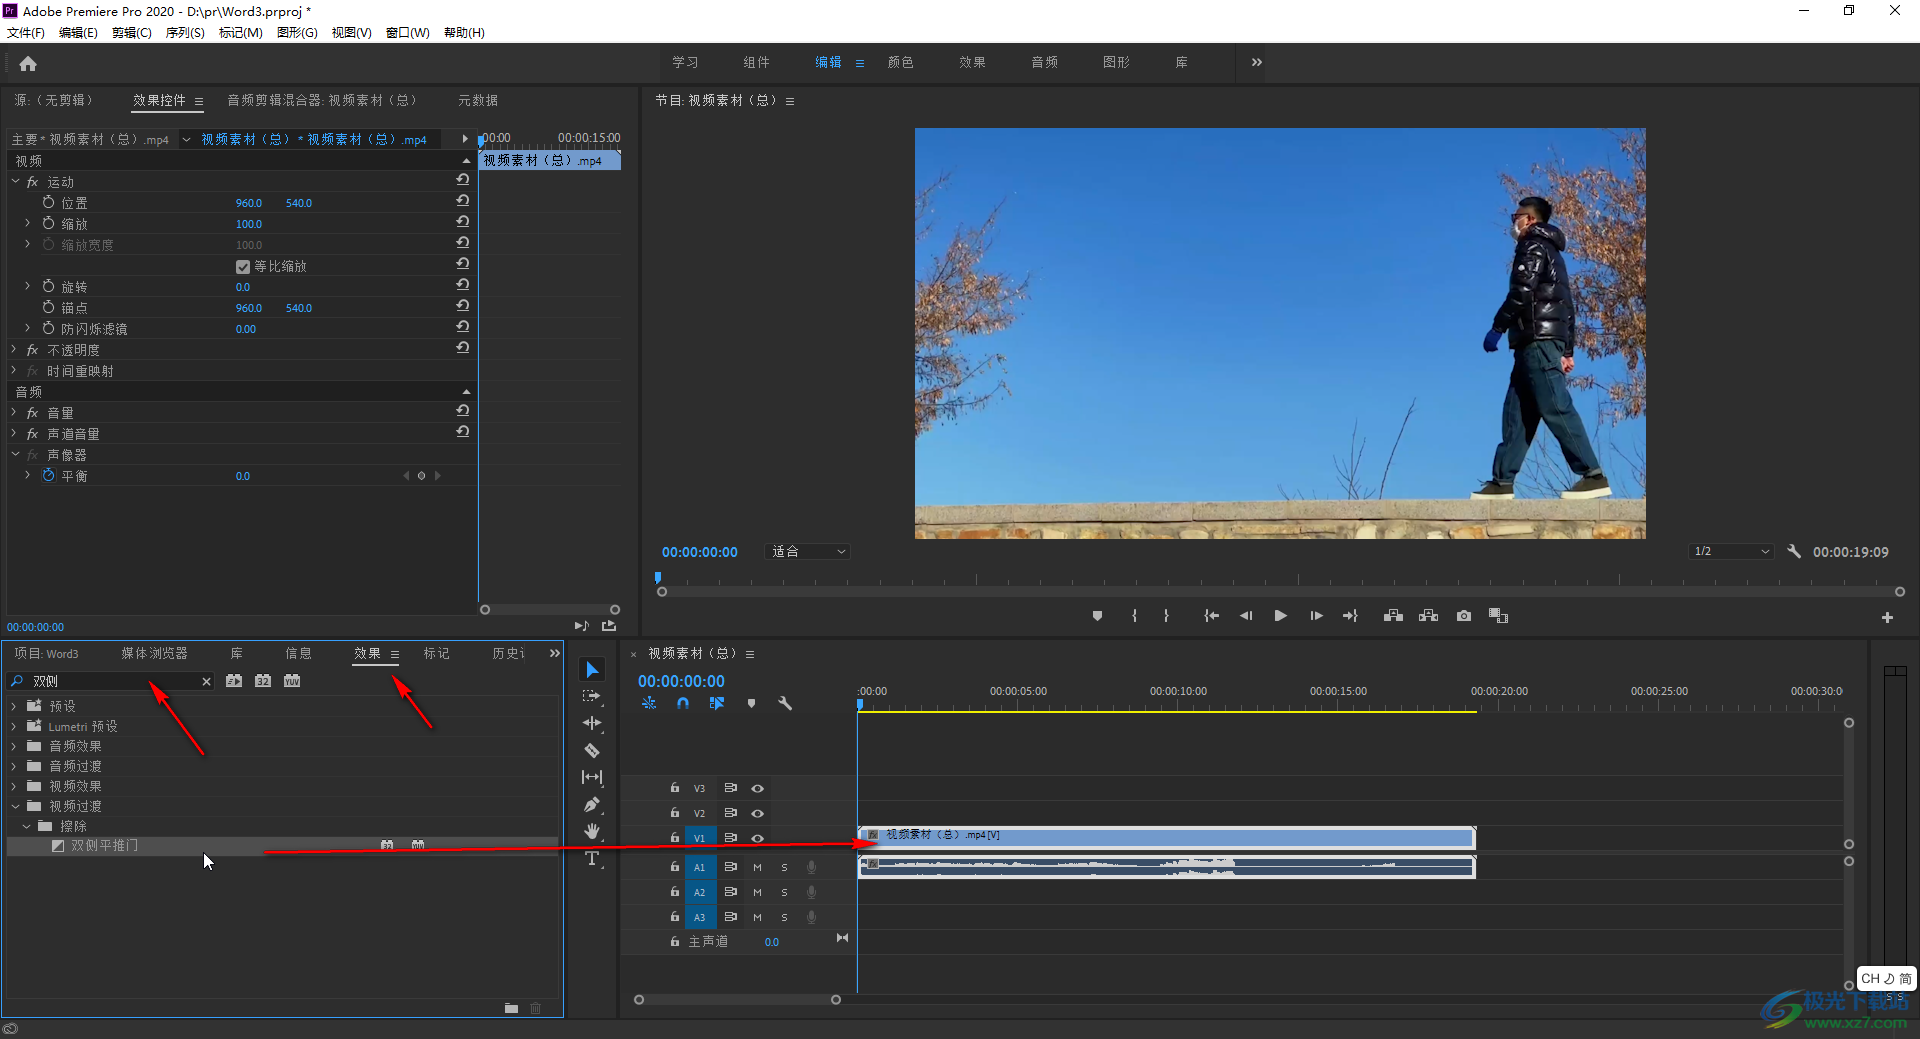Expand the Video Effects (视频效果) folder

pos(14,786)
